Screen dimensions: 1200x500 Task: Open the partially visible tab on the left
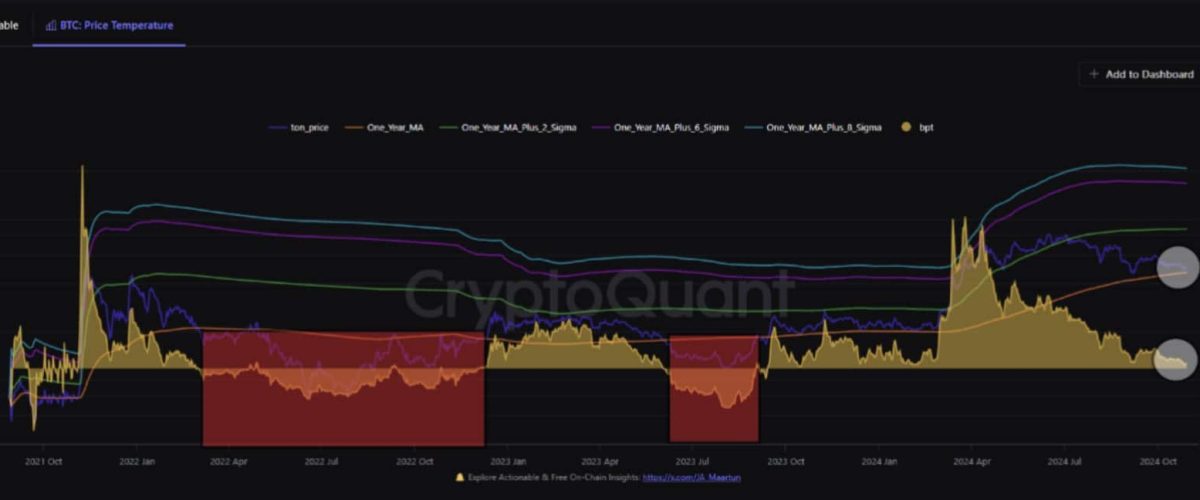tap(10, 25)
